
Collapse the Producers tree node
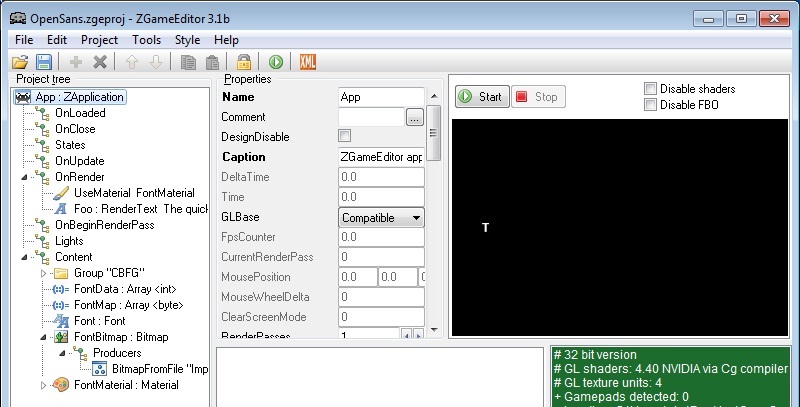pyautogui.click(x=62, y=353)
